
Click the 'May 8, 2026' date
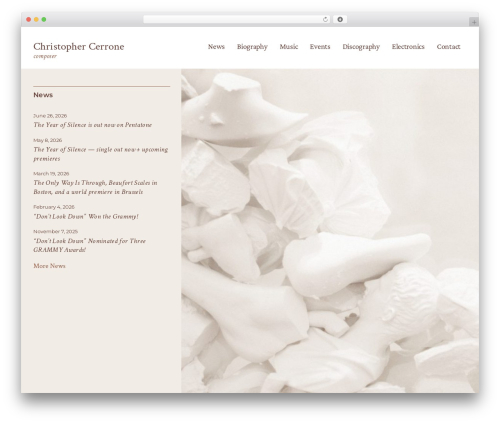pos(48,140)
